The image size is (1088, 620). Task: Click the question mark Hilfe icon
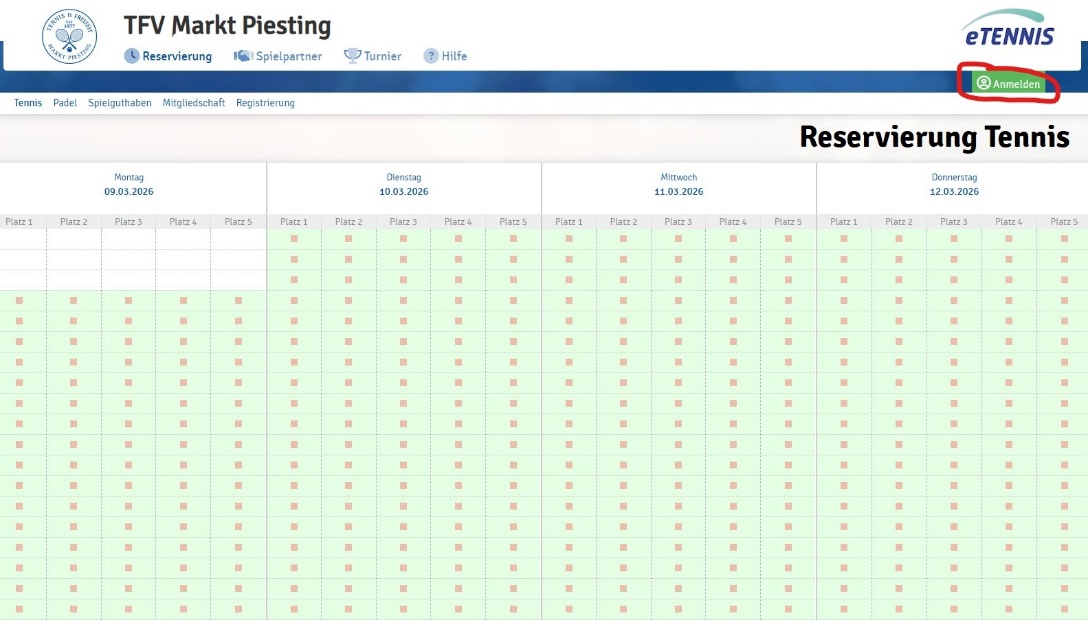431,56
